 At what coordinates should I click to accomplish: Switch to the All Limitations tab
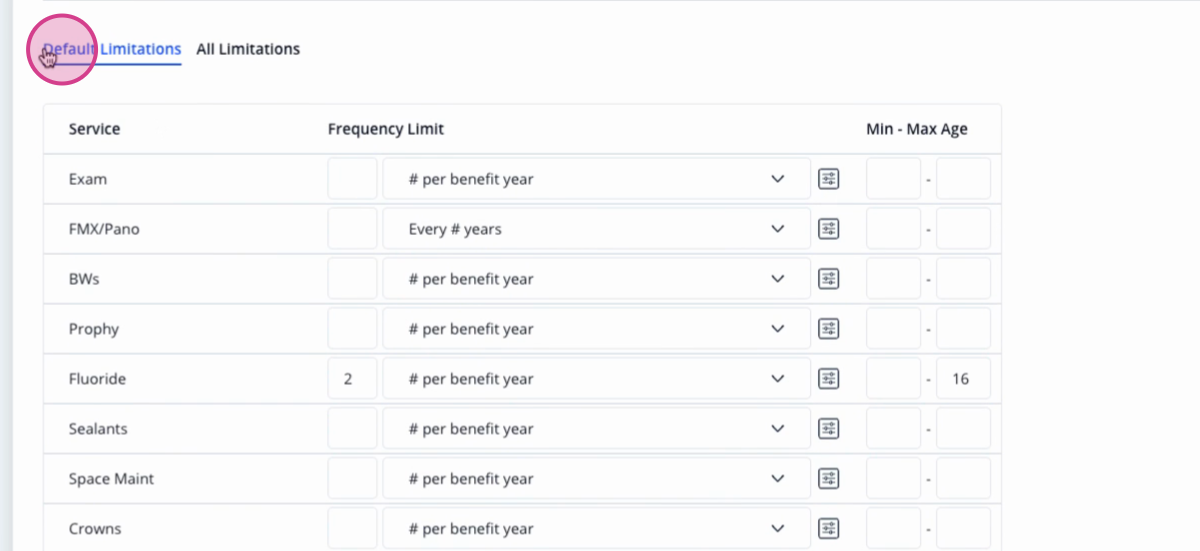248,49
